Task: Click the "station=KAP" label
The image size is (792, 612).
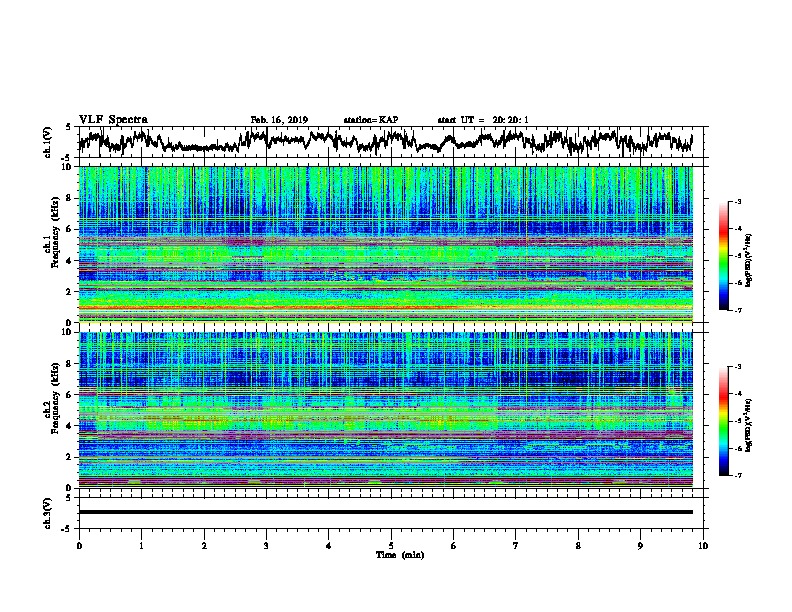Action: pyautogui.click(x=371, y=120)
